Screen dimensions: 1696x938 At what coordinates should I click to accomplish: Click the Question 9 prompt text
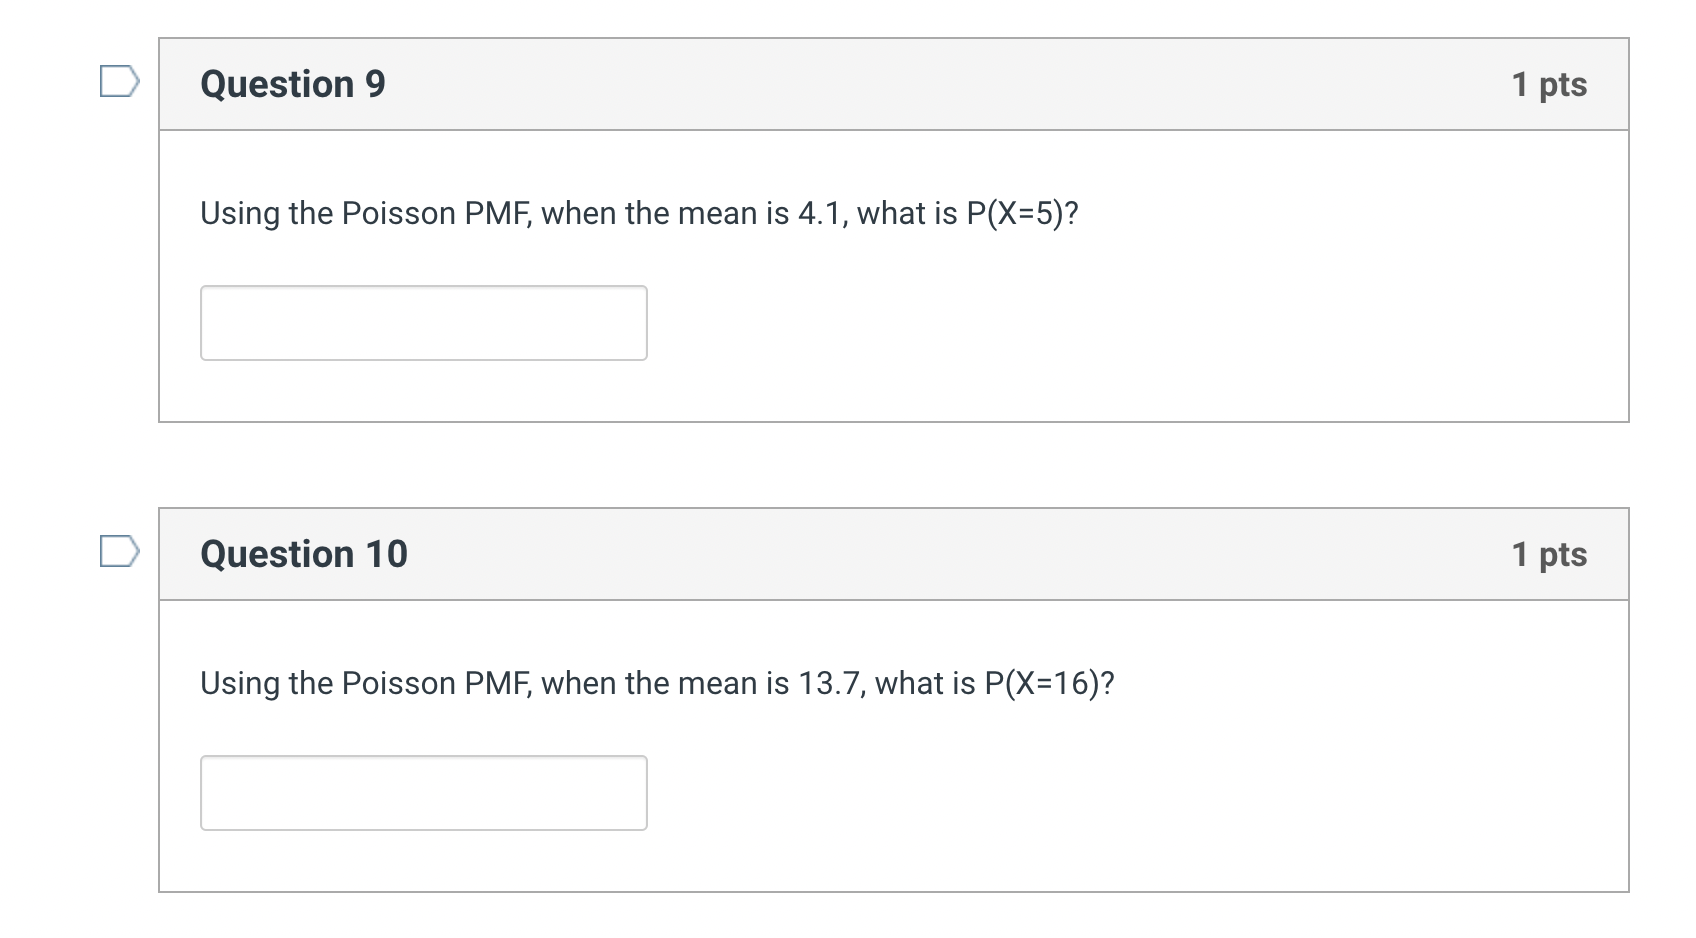click(640, 212)
